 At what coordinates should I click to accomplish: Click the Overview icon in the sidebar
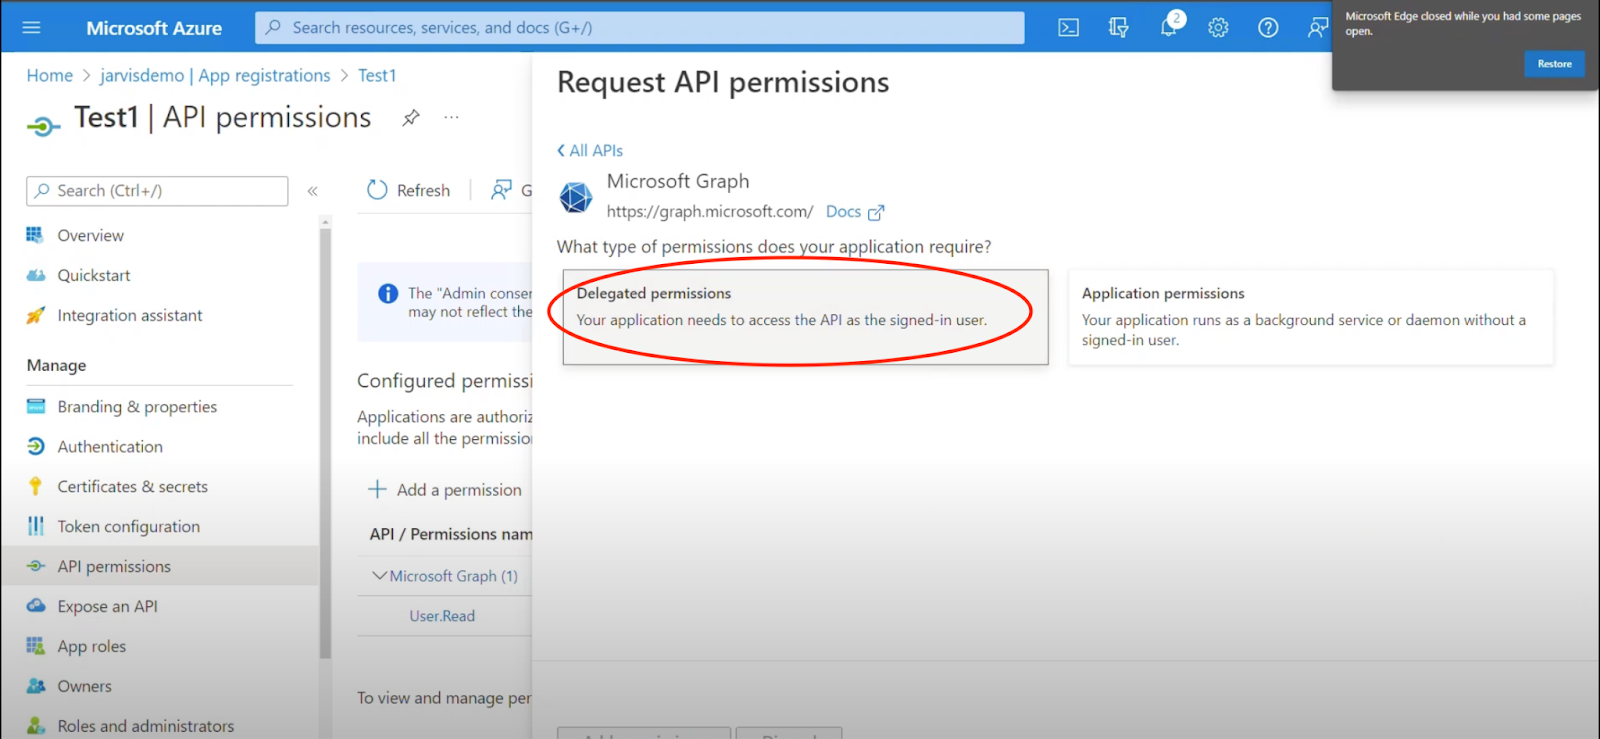coord(35,235)
